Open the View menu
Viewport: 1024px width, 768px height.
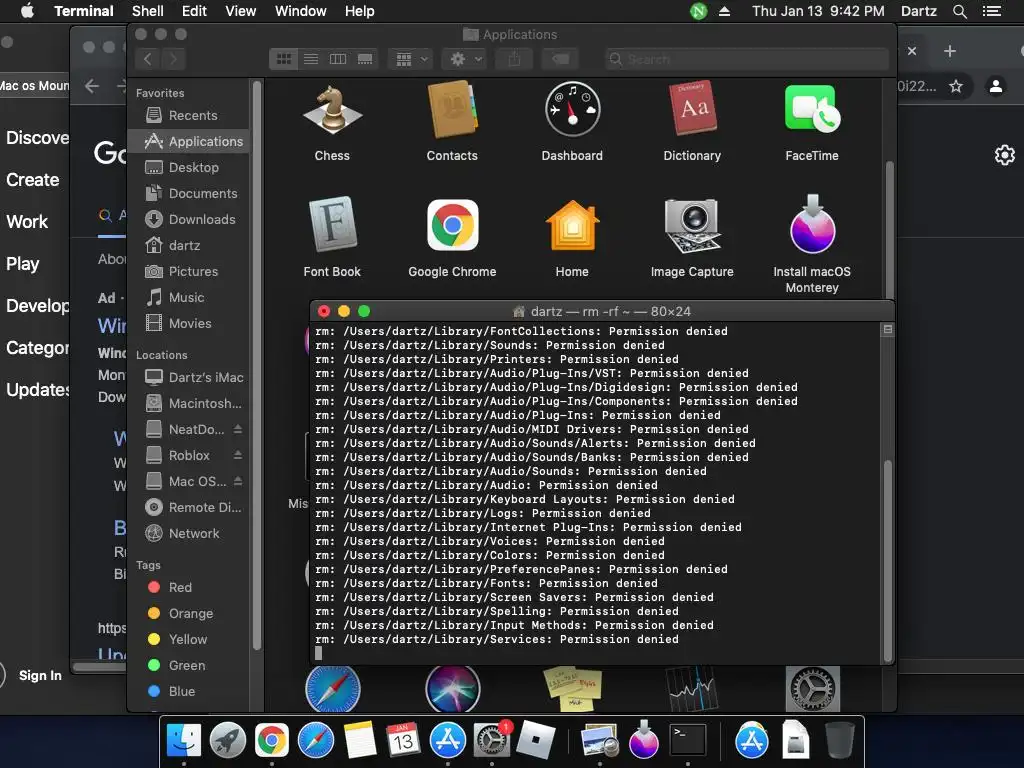point(240,11)
